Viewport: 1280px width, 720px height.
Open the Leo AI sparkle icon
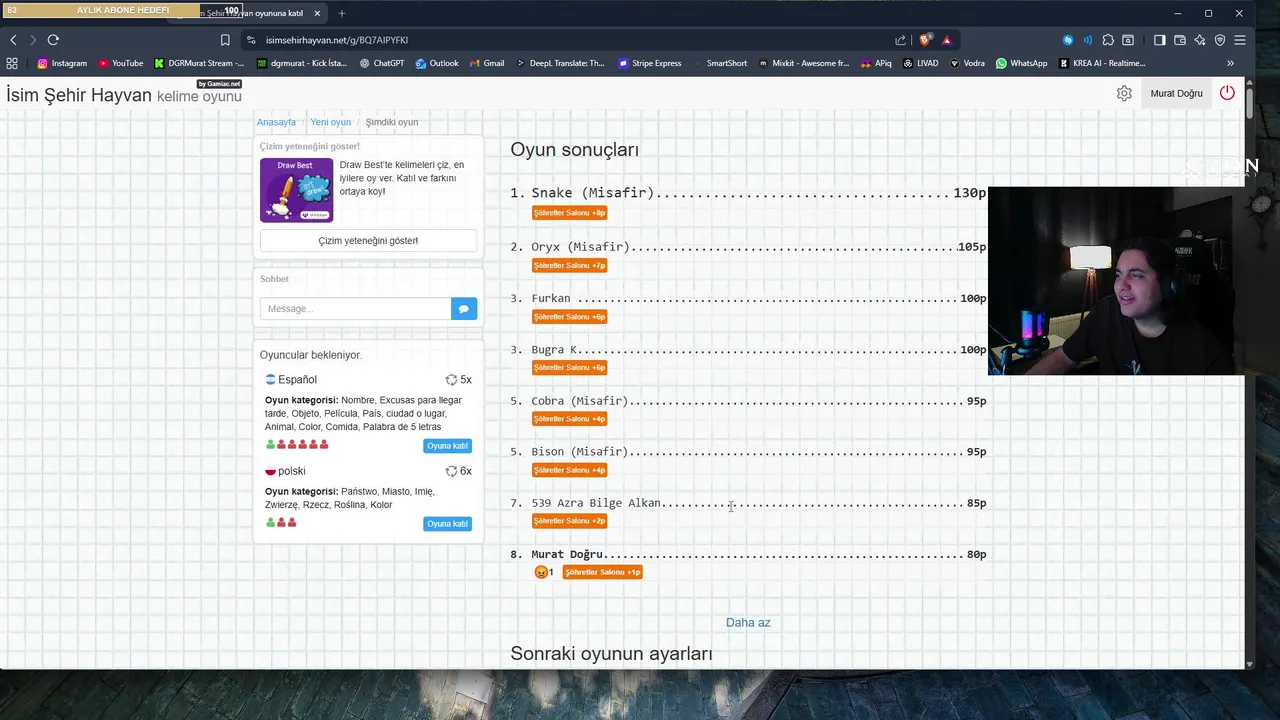1200,40
